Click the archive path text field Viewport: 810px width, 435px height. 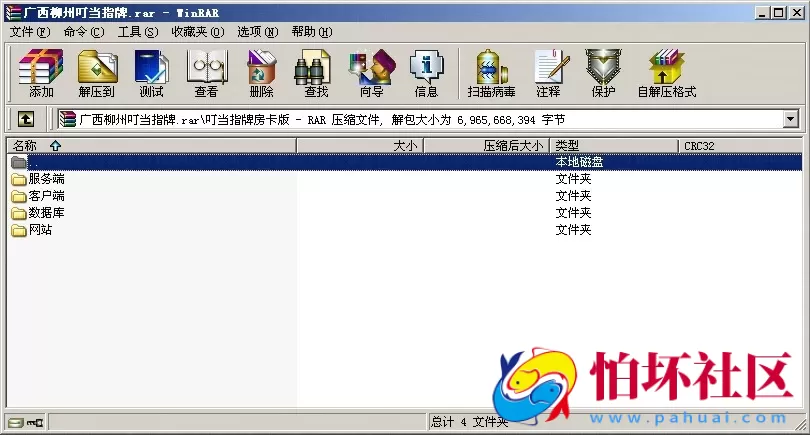[429, 119]
